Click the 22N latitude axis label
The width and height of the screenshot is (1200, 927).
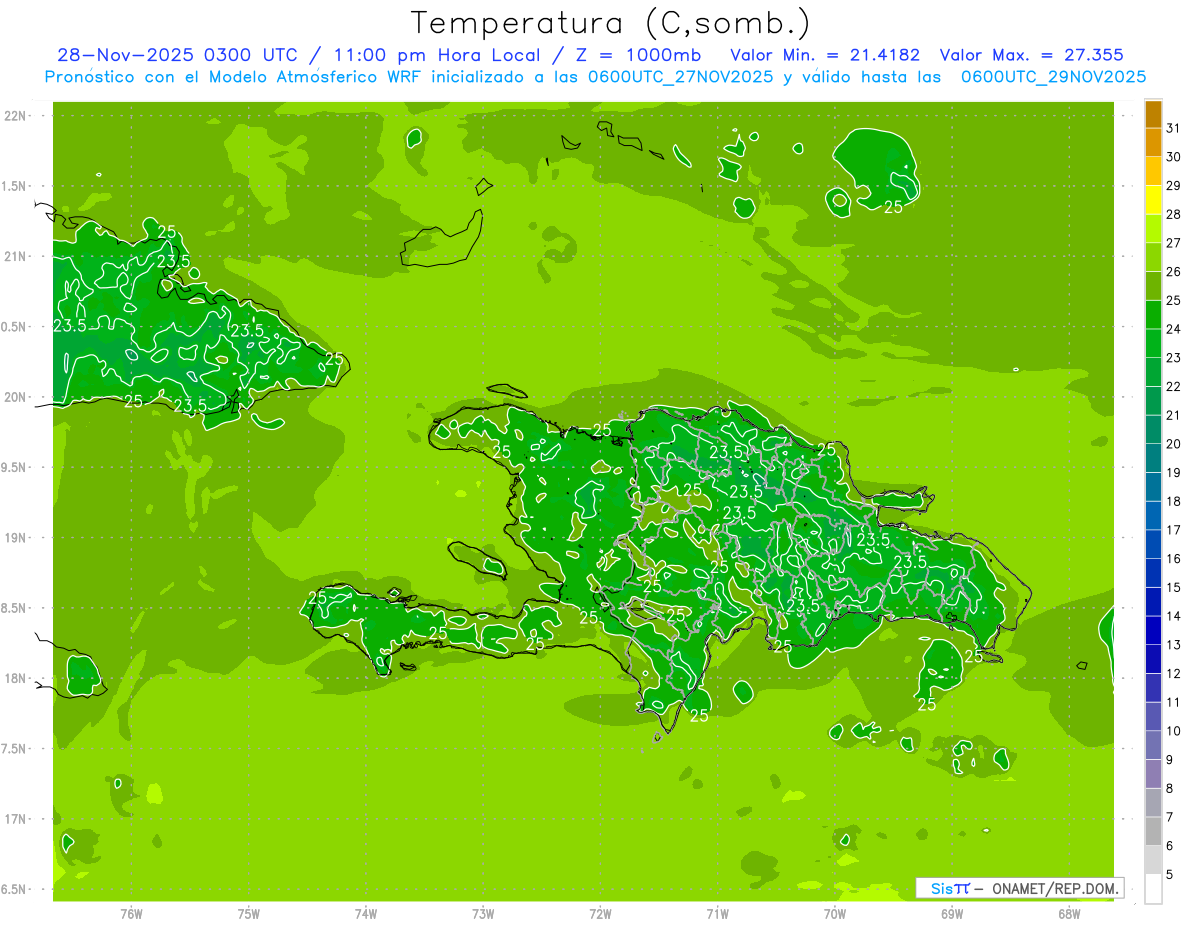[16, 116]
